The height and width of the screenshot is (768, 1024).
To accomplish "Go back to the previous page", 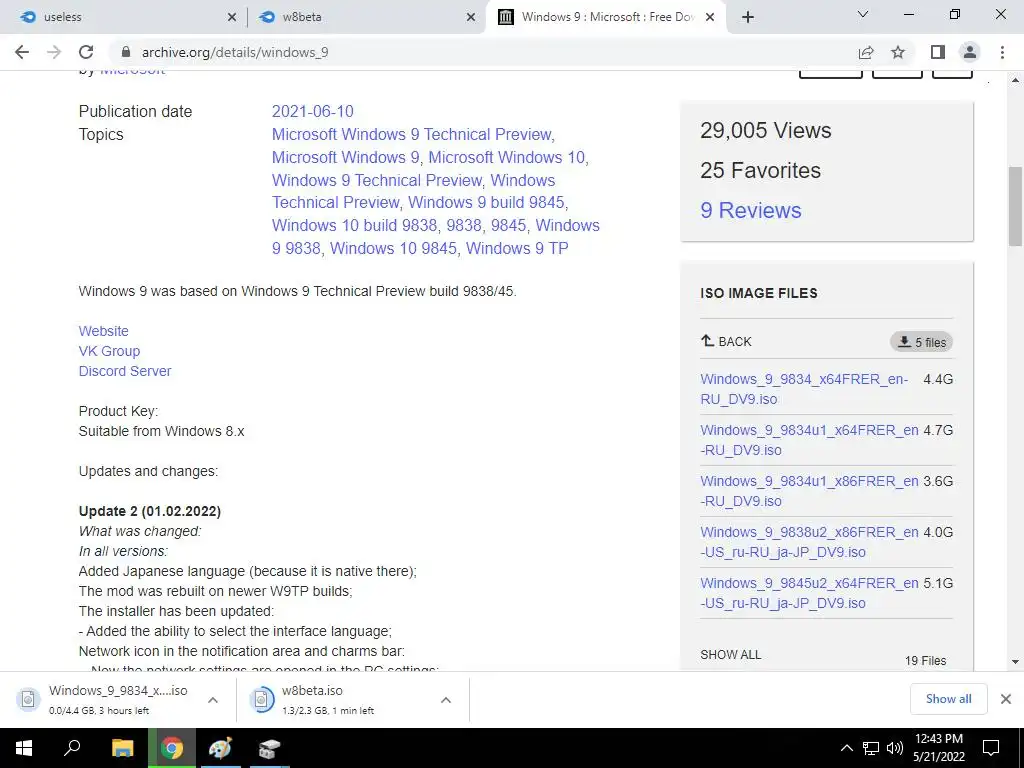I will click(x=22, y=52).
